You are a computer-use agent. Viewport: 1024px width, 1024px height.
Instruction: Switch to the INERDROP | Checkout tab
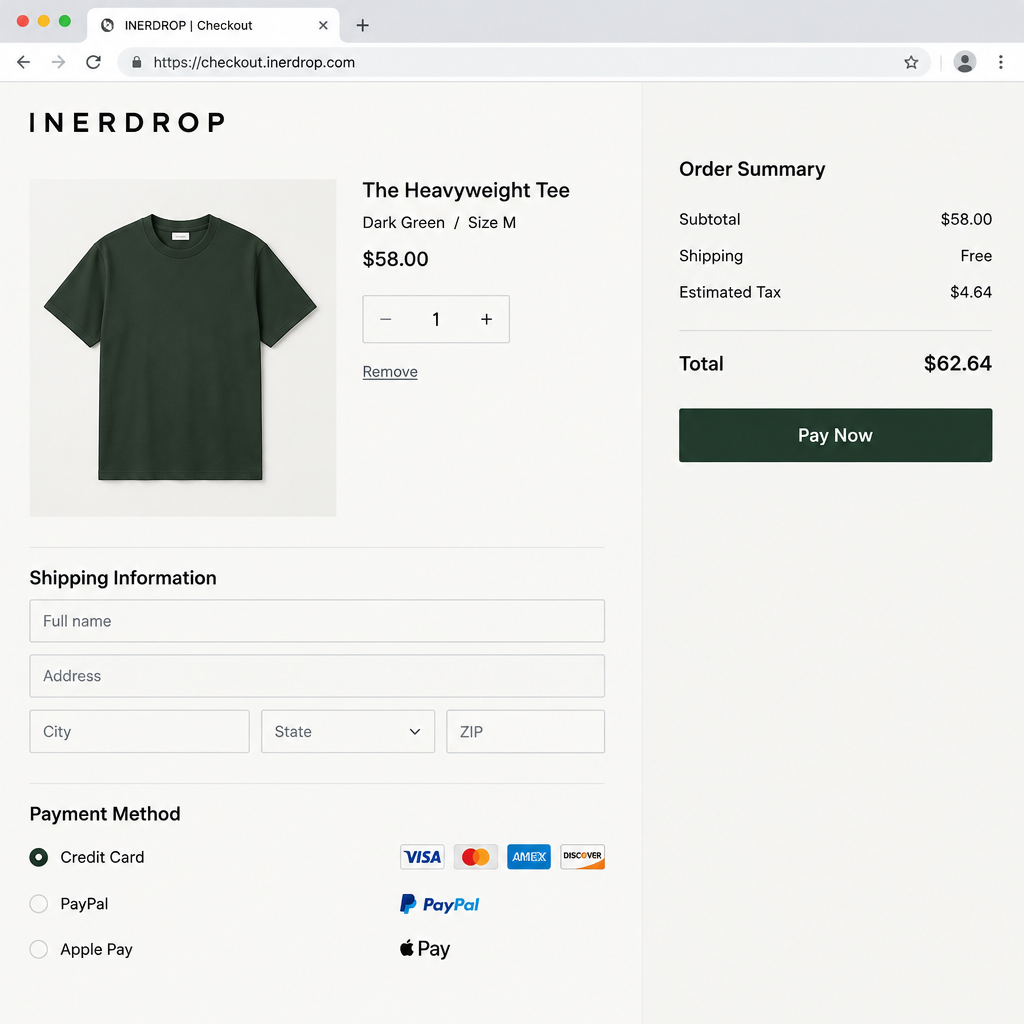coord(213,25)
